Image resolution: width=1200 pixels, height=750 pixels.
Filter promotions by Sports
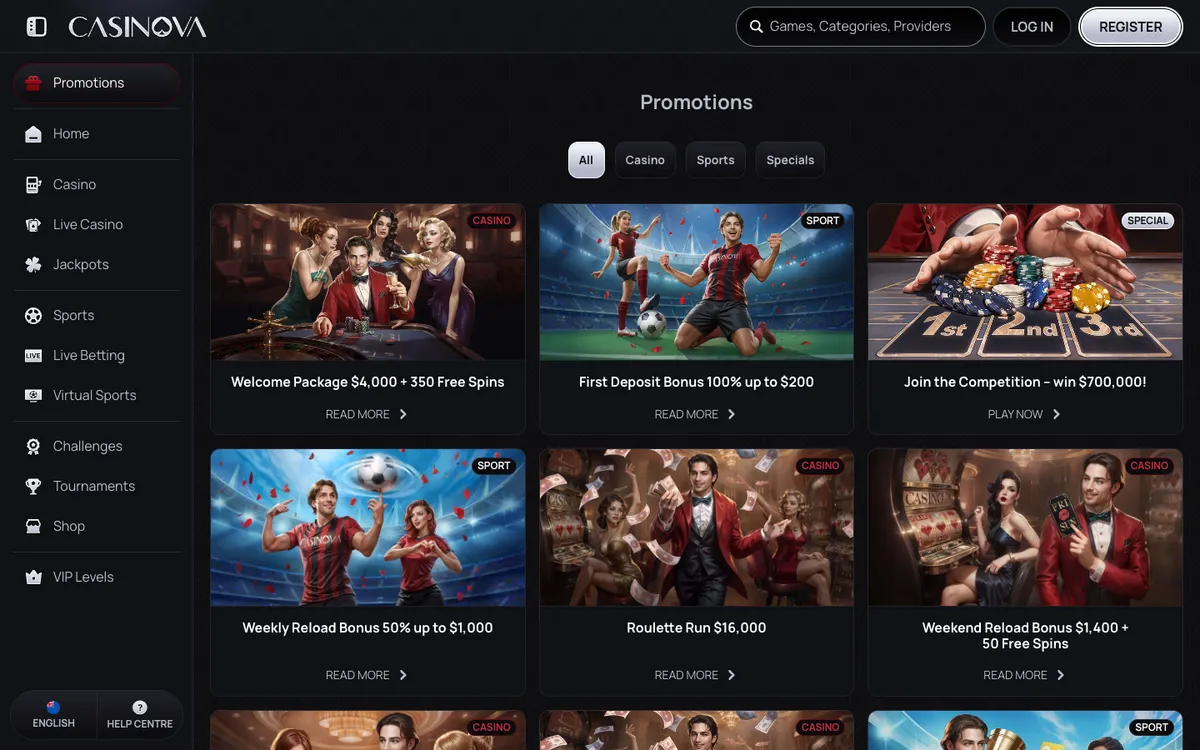[715, 160]
